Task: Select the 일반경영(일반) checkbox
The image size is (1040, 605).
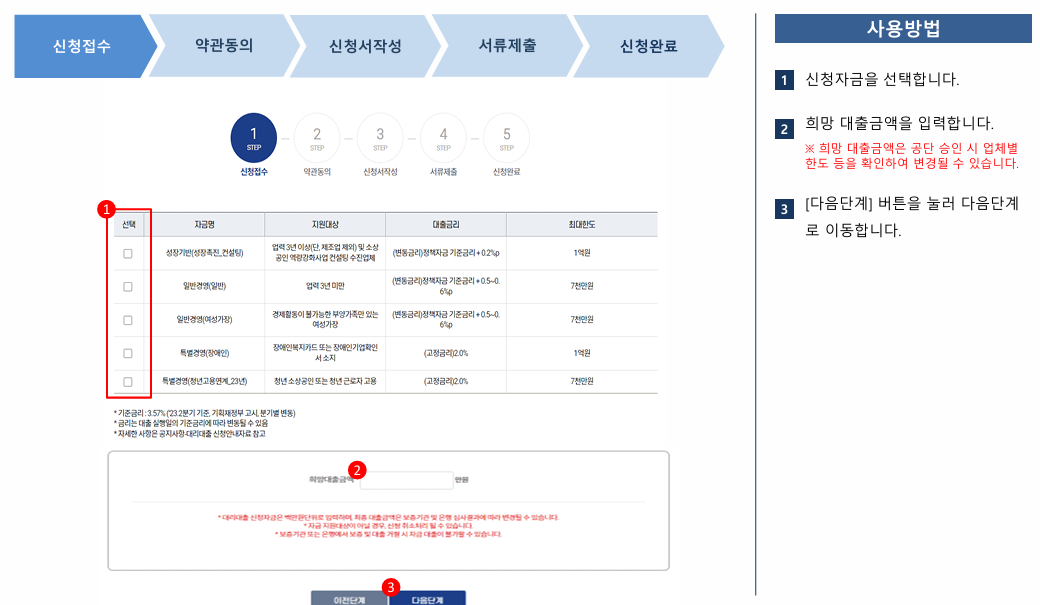Action: pyautogui.click(x=127, y=286)
